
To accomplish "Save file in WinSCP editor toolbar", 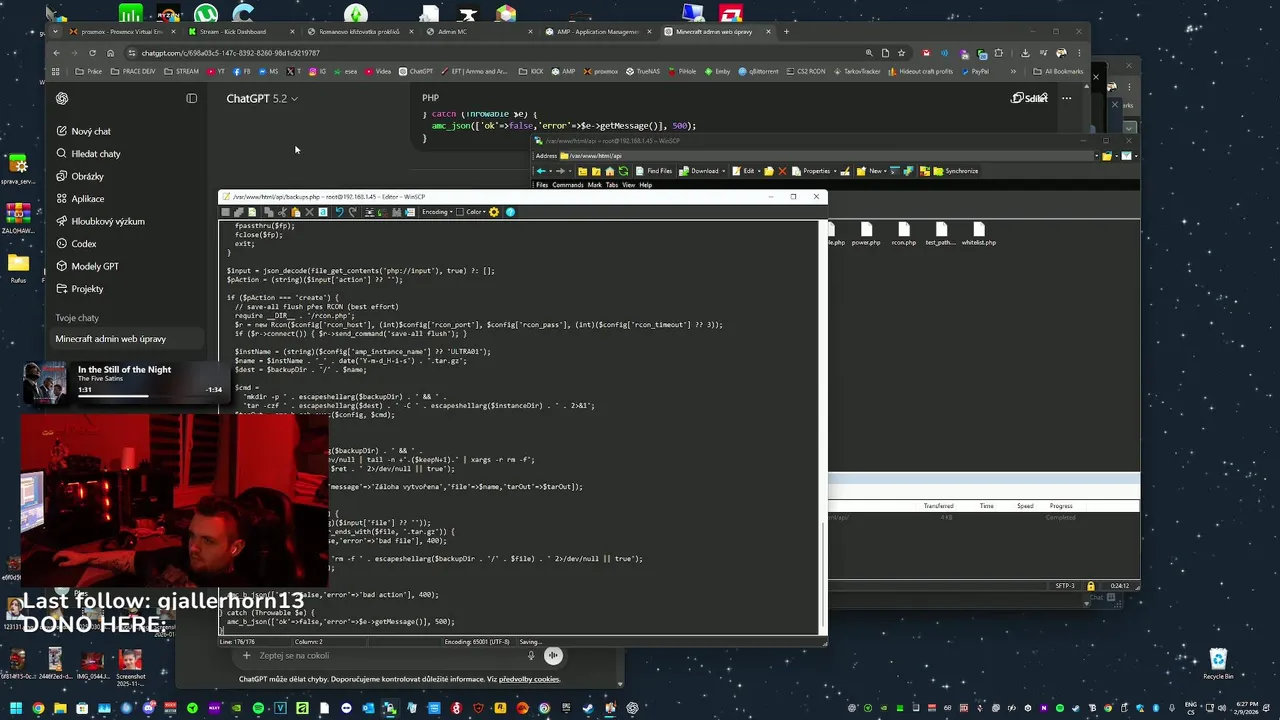I will pos(226,212).
